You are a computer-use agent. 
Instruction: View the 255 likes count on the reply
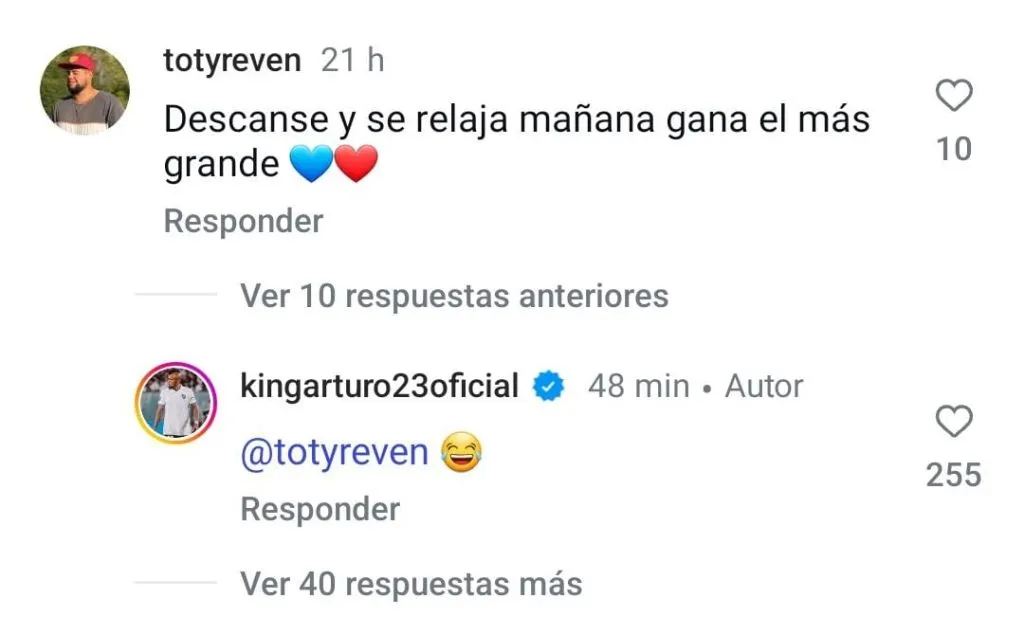[954, 474]
